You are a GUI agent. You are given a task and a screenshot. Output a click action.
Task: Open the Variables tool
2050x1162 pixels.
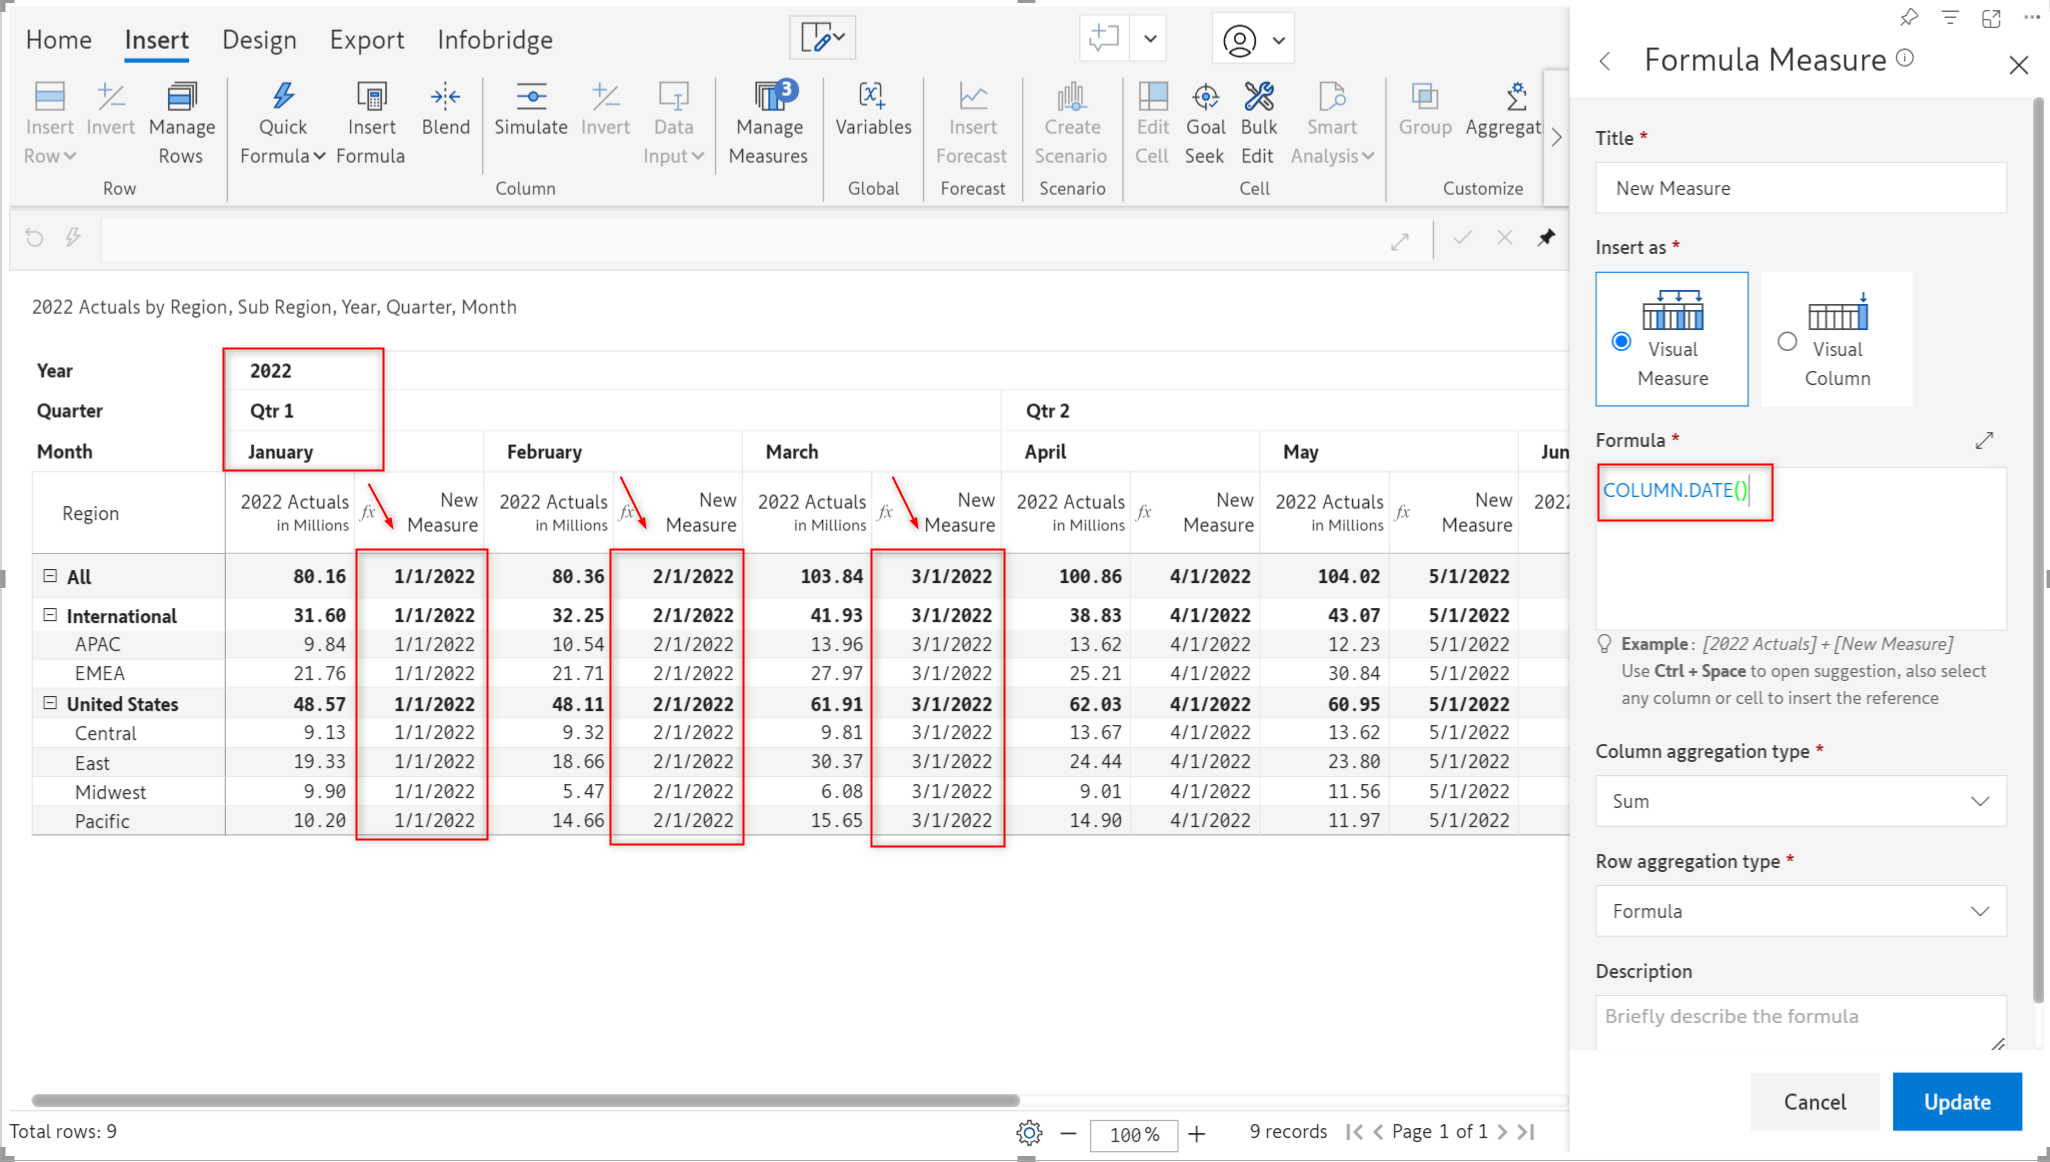point(872,98)
